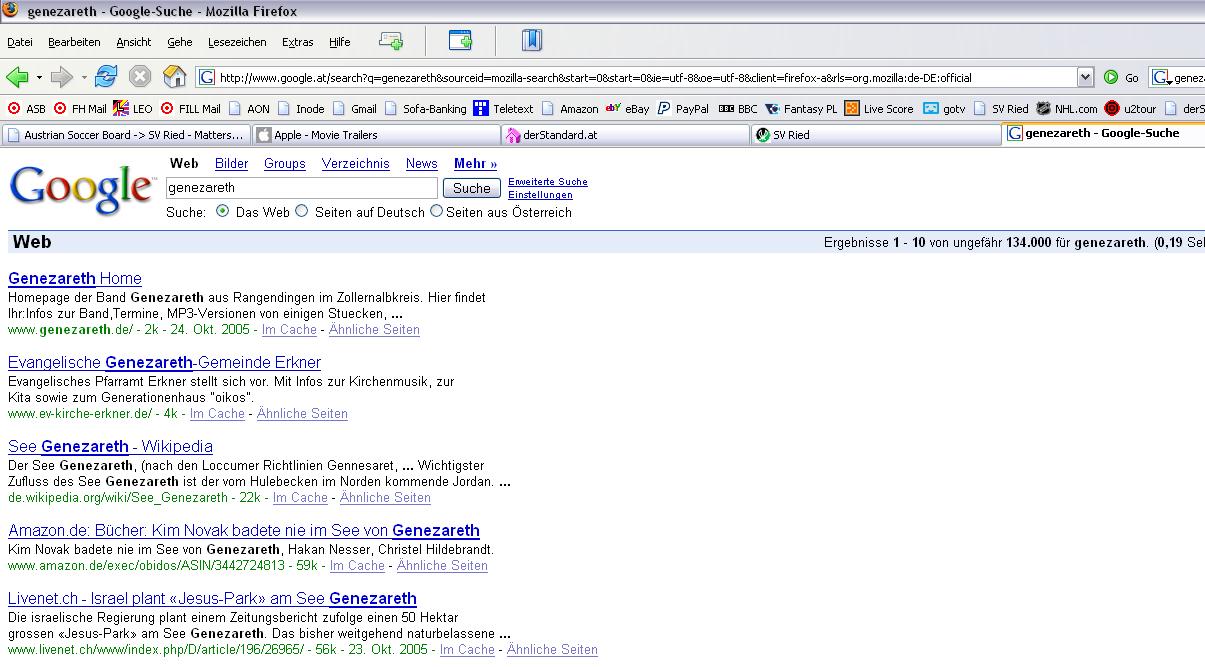Open the Datei menu
The height and width of the screenshot is (667, 1205).
(x=20, y=42)
